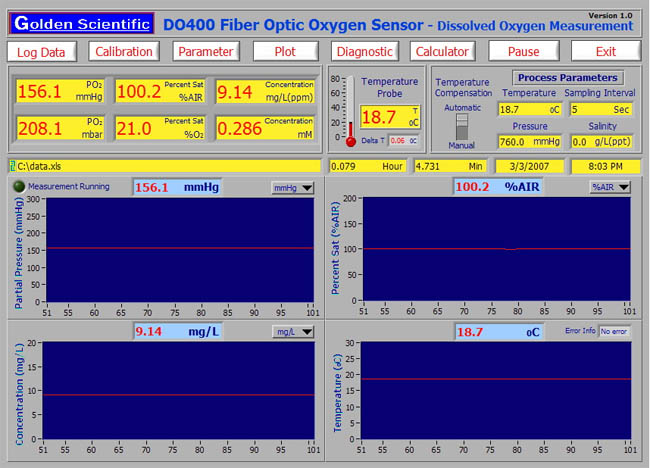This screenshot has height=468, width=650.
Task: Click the date field 3/3/2007
Action: tap(529, 166)
